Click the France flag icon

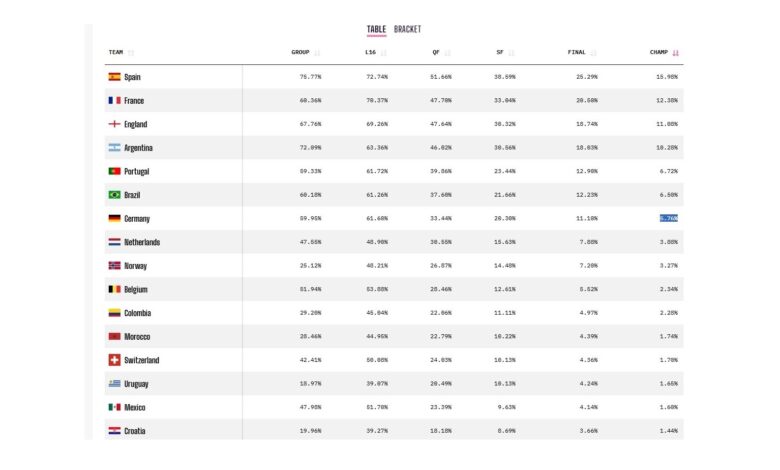[114, 101]
